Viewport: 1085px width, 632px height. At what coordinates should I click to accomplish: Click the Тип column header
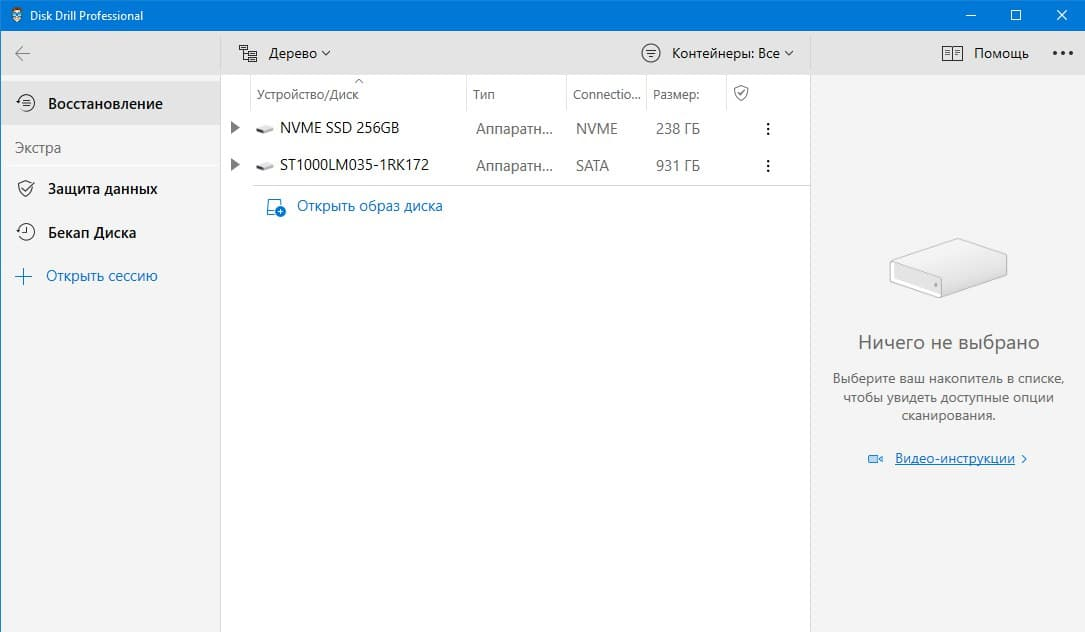click(x=484, y=95)
